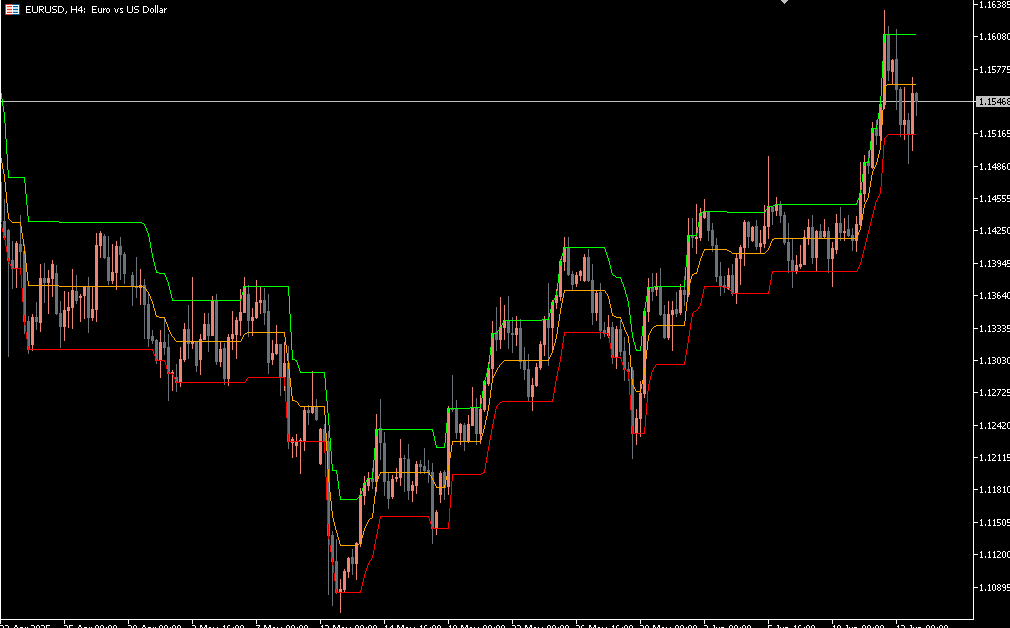Select the 1.14250 price scale label

point(992,231)
